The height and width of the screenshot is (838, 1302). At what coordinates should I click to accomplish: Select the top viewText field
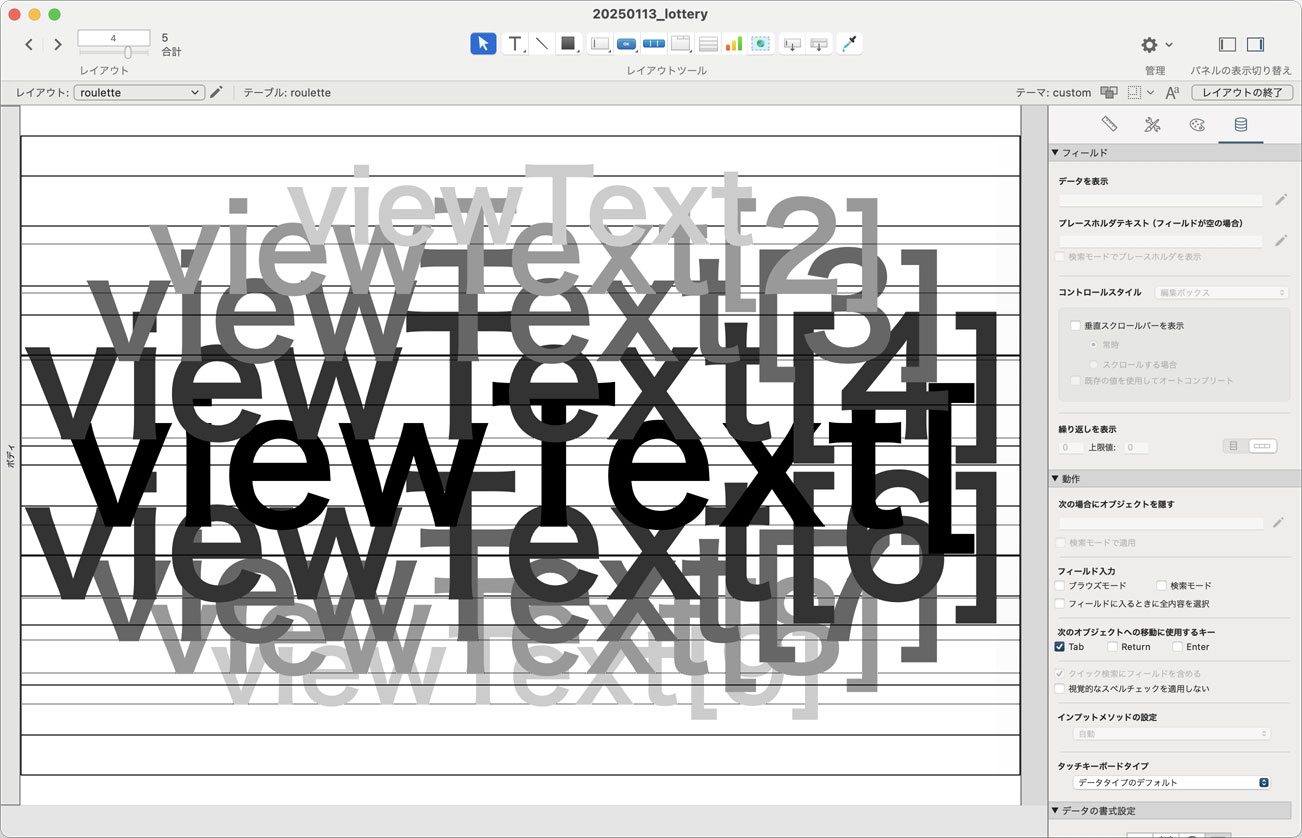click(x=520, y=207)
